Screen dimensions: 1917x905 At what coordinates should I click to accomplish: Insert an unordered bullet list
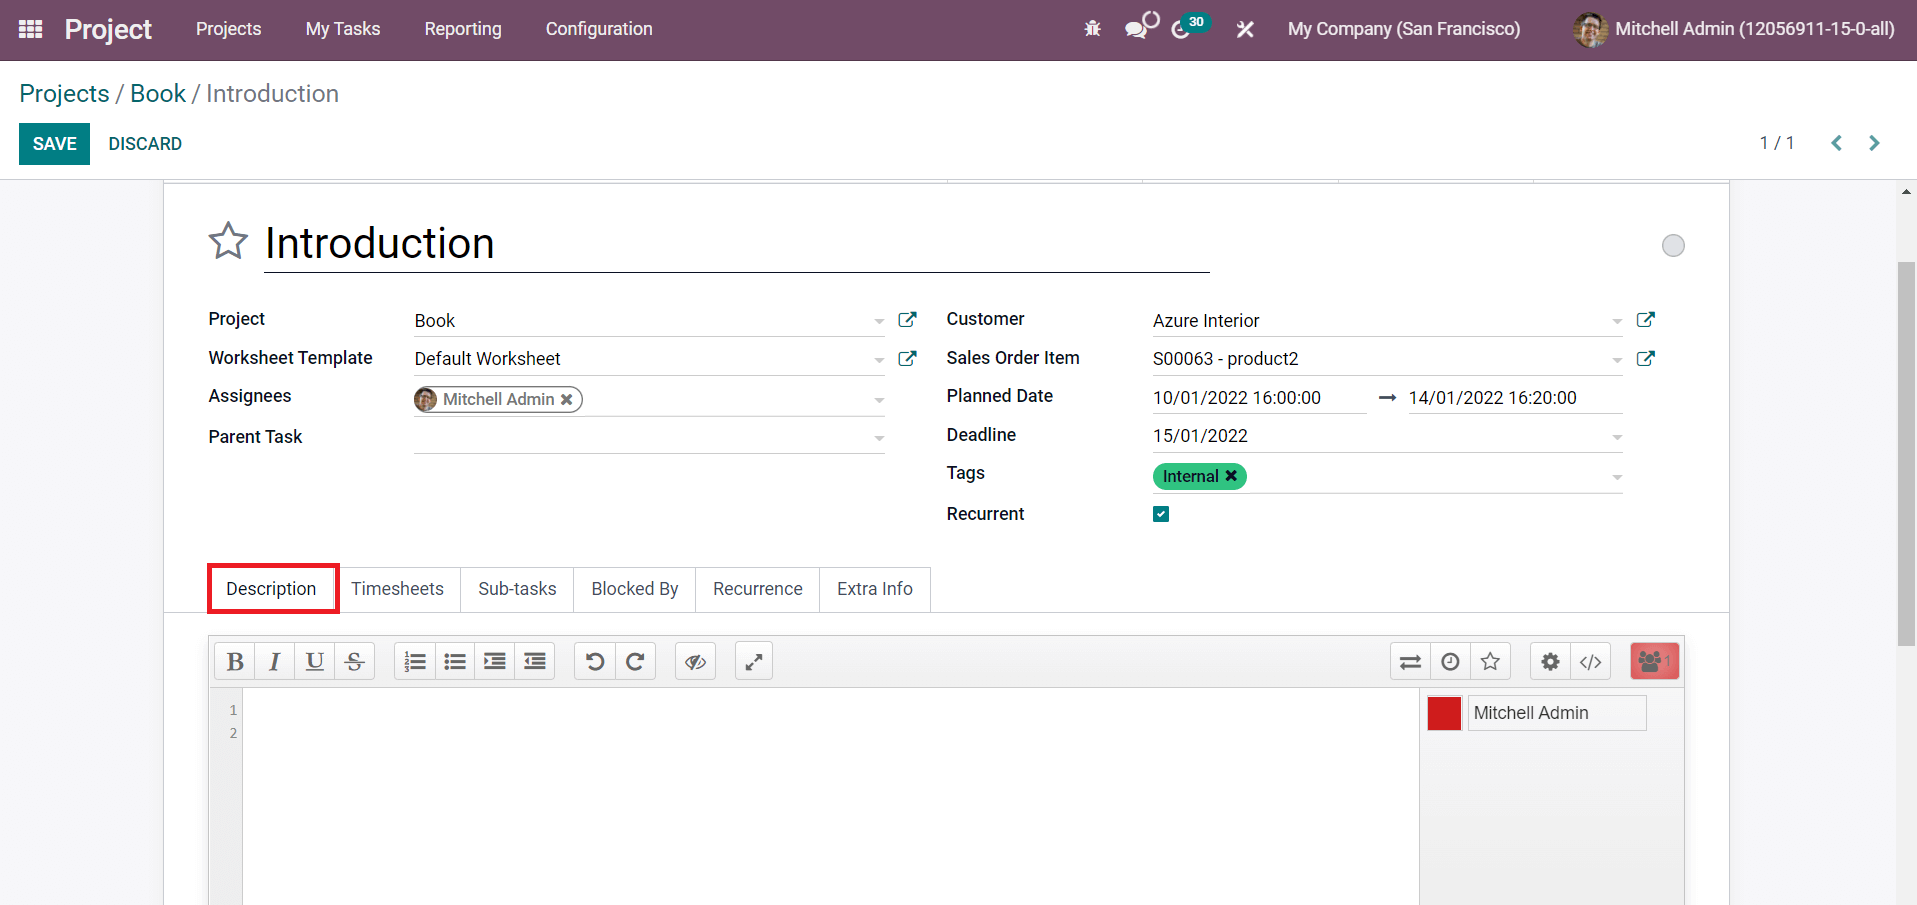[x=455, y=661]
